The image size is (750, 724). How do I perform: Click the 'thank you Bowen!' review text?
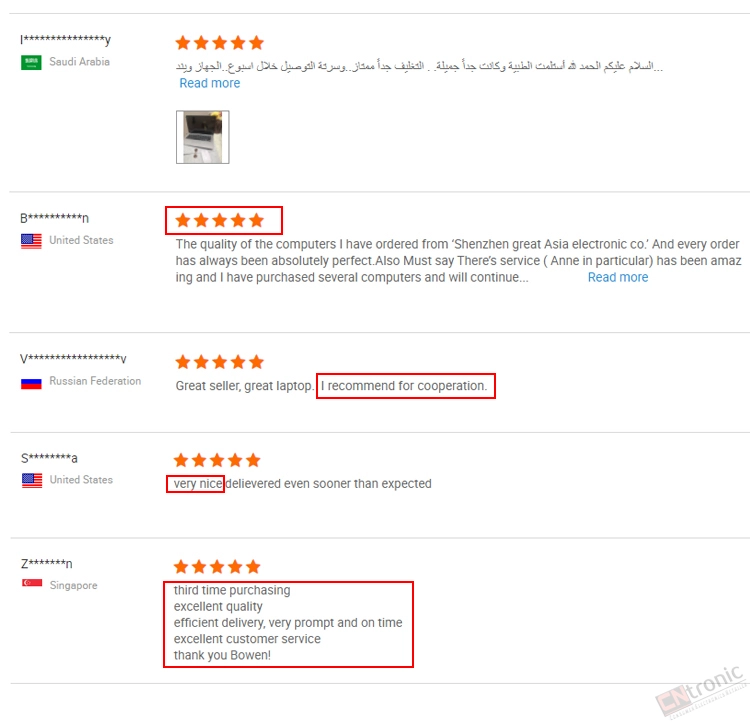click(222, 655)
